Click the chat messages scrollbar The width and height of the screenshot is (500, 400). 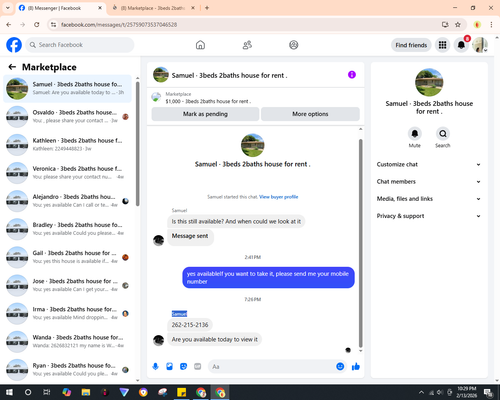360,243
